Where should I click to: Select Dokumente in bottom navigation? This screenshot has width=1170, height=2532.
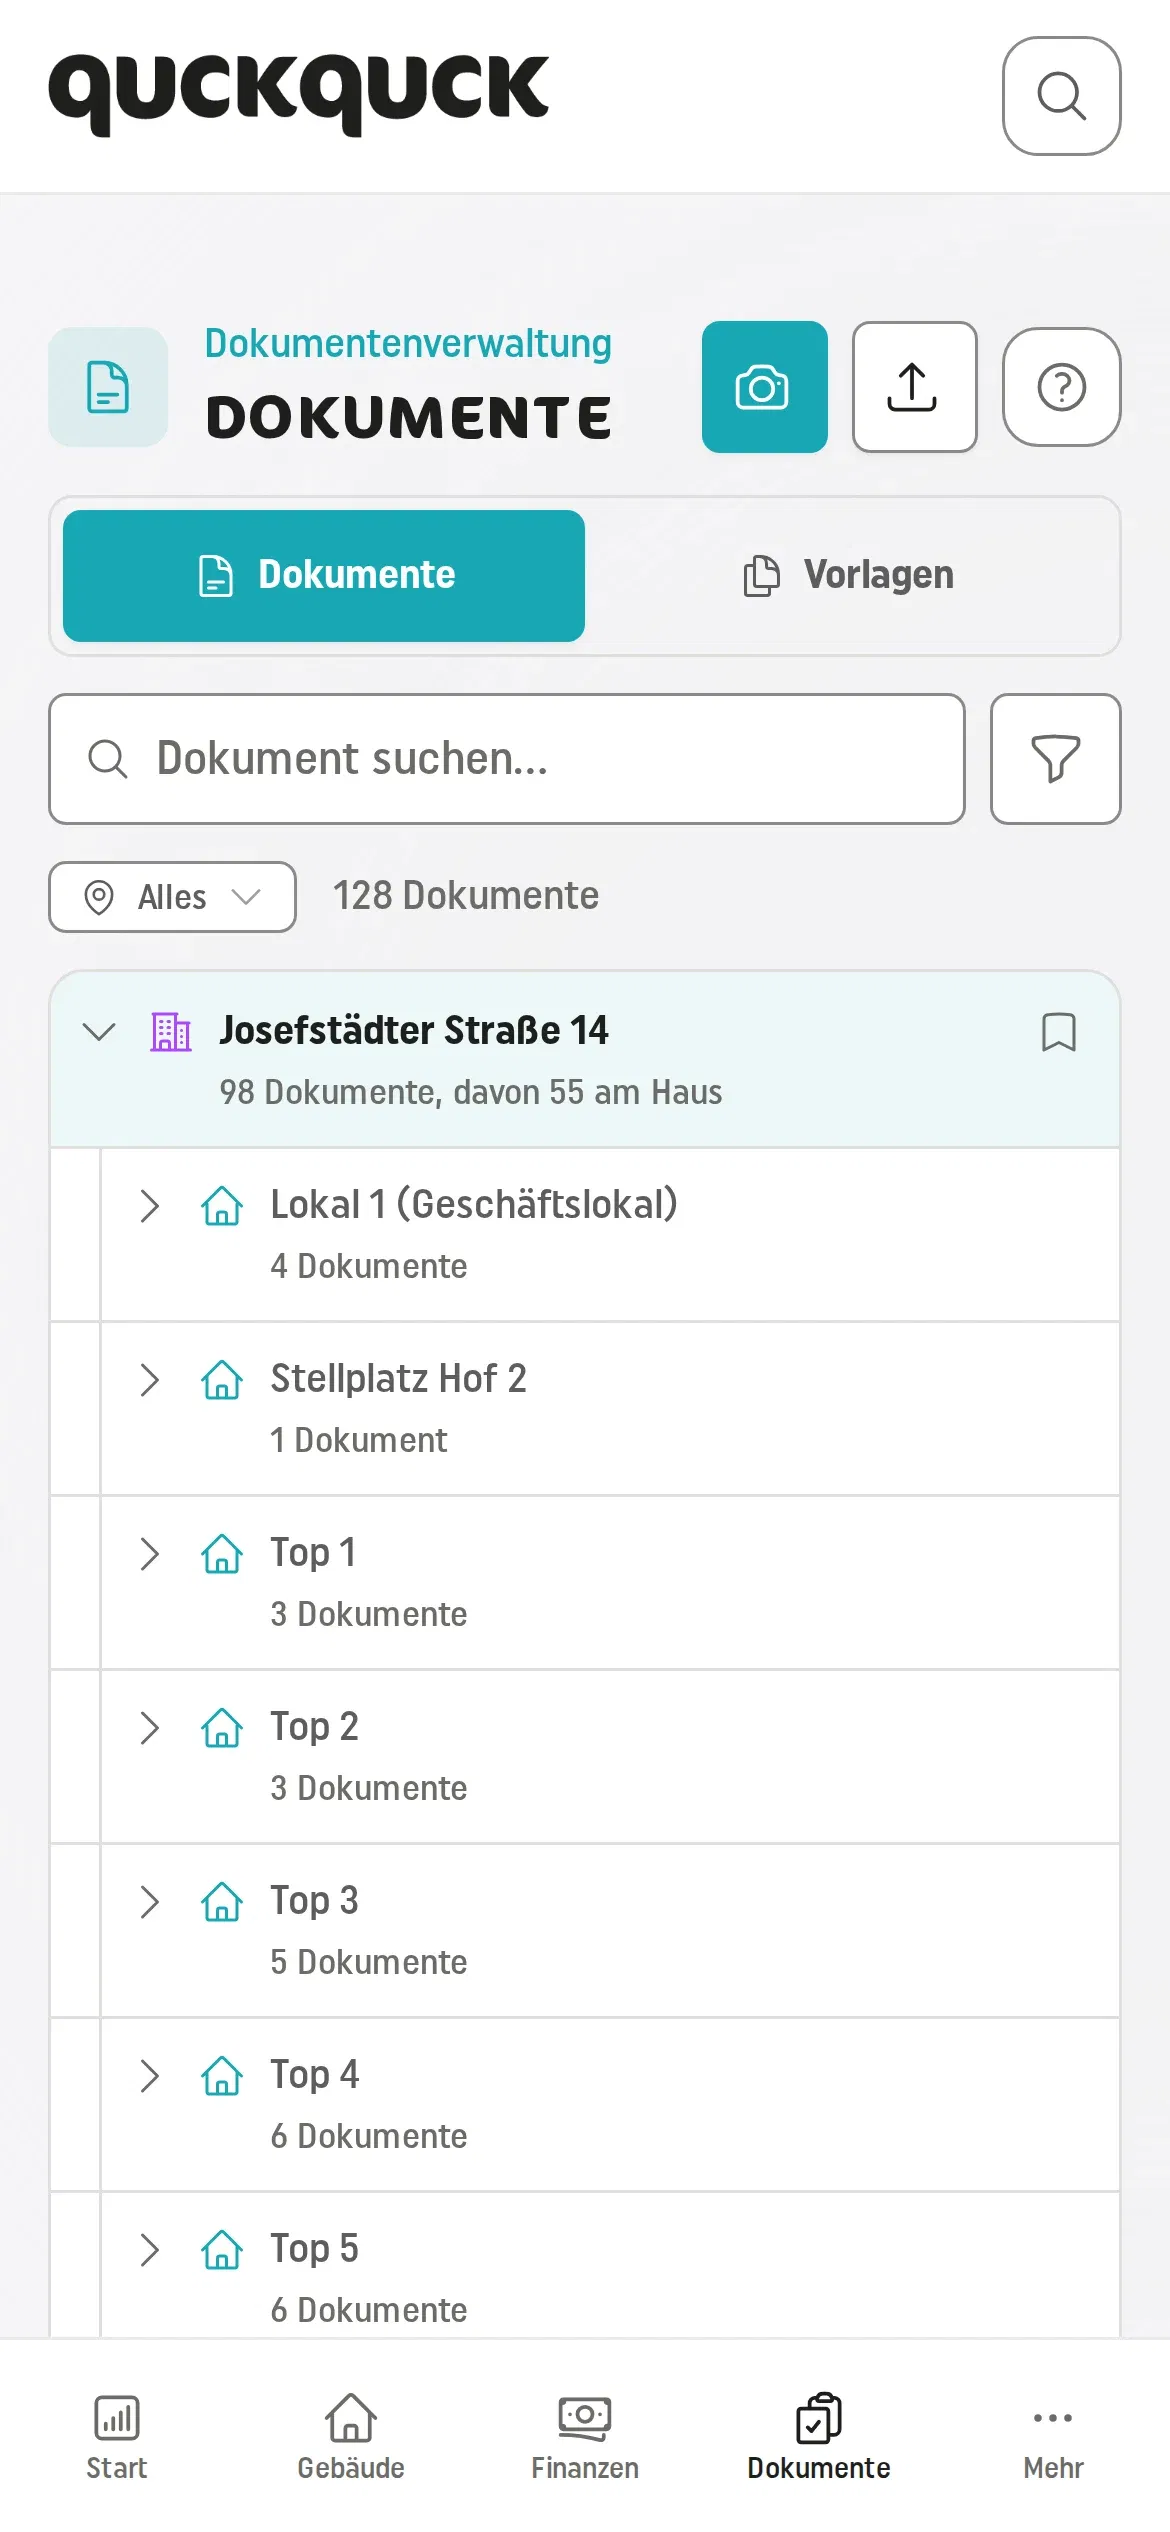(819, 2437)
